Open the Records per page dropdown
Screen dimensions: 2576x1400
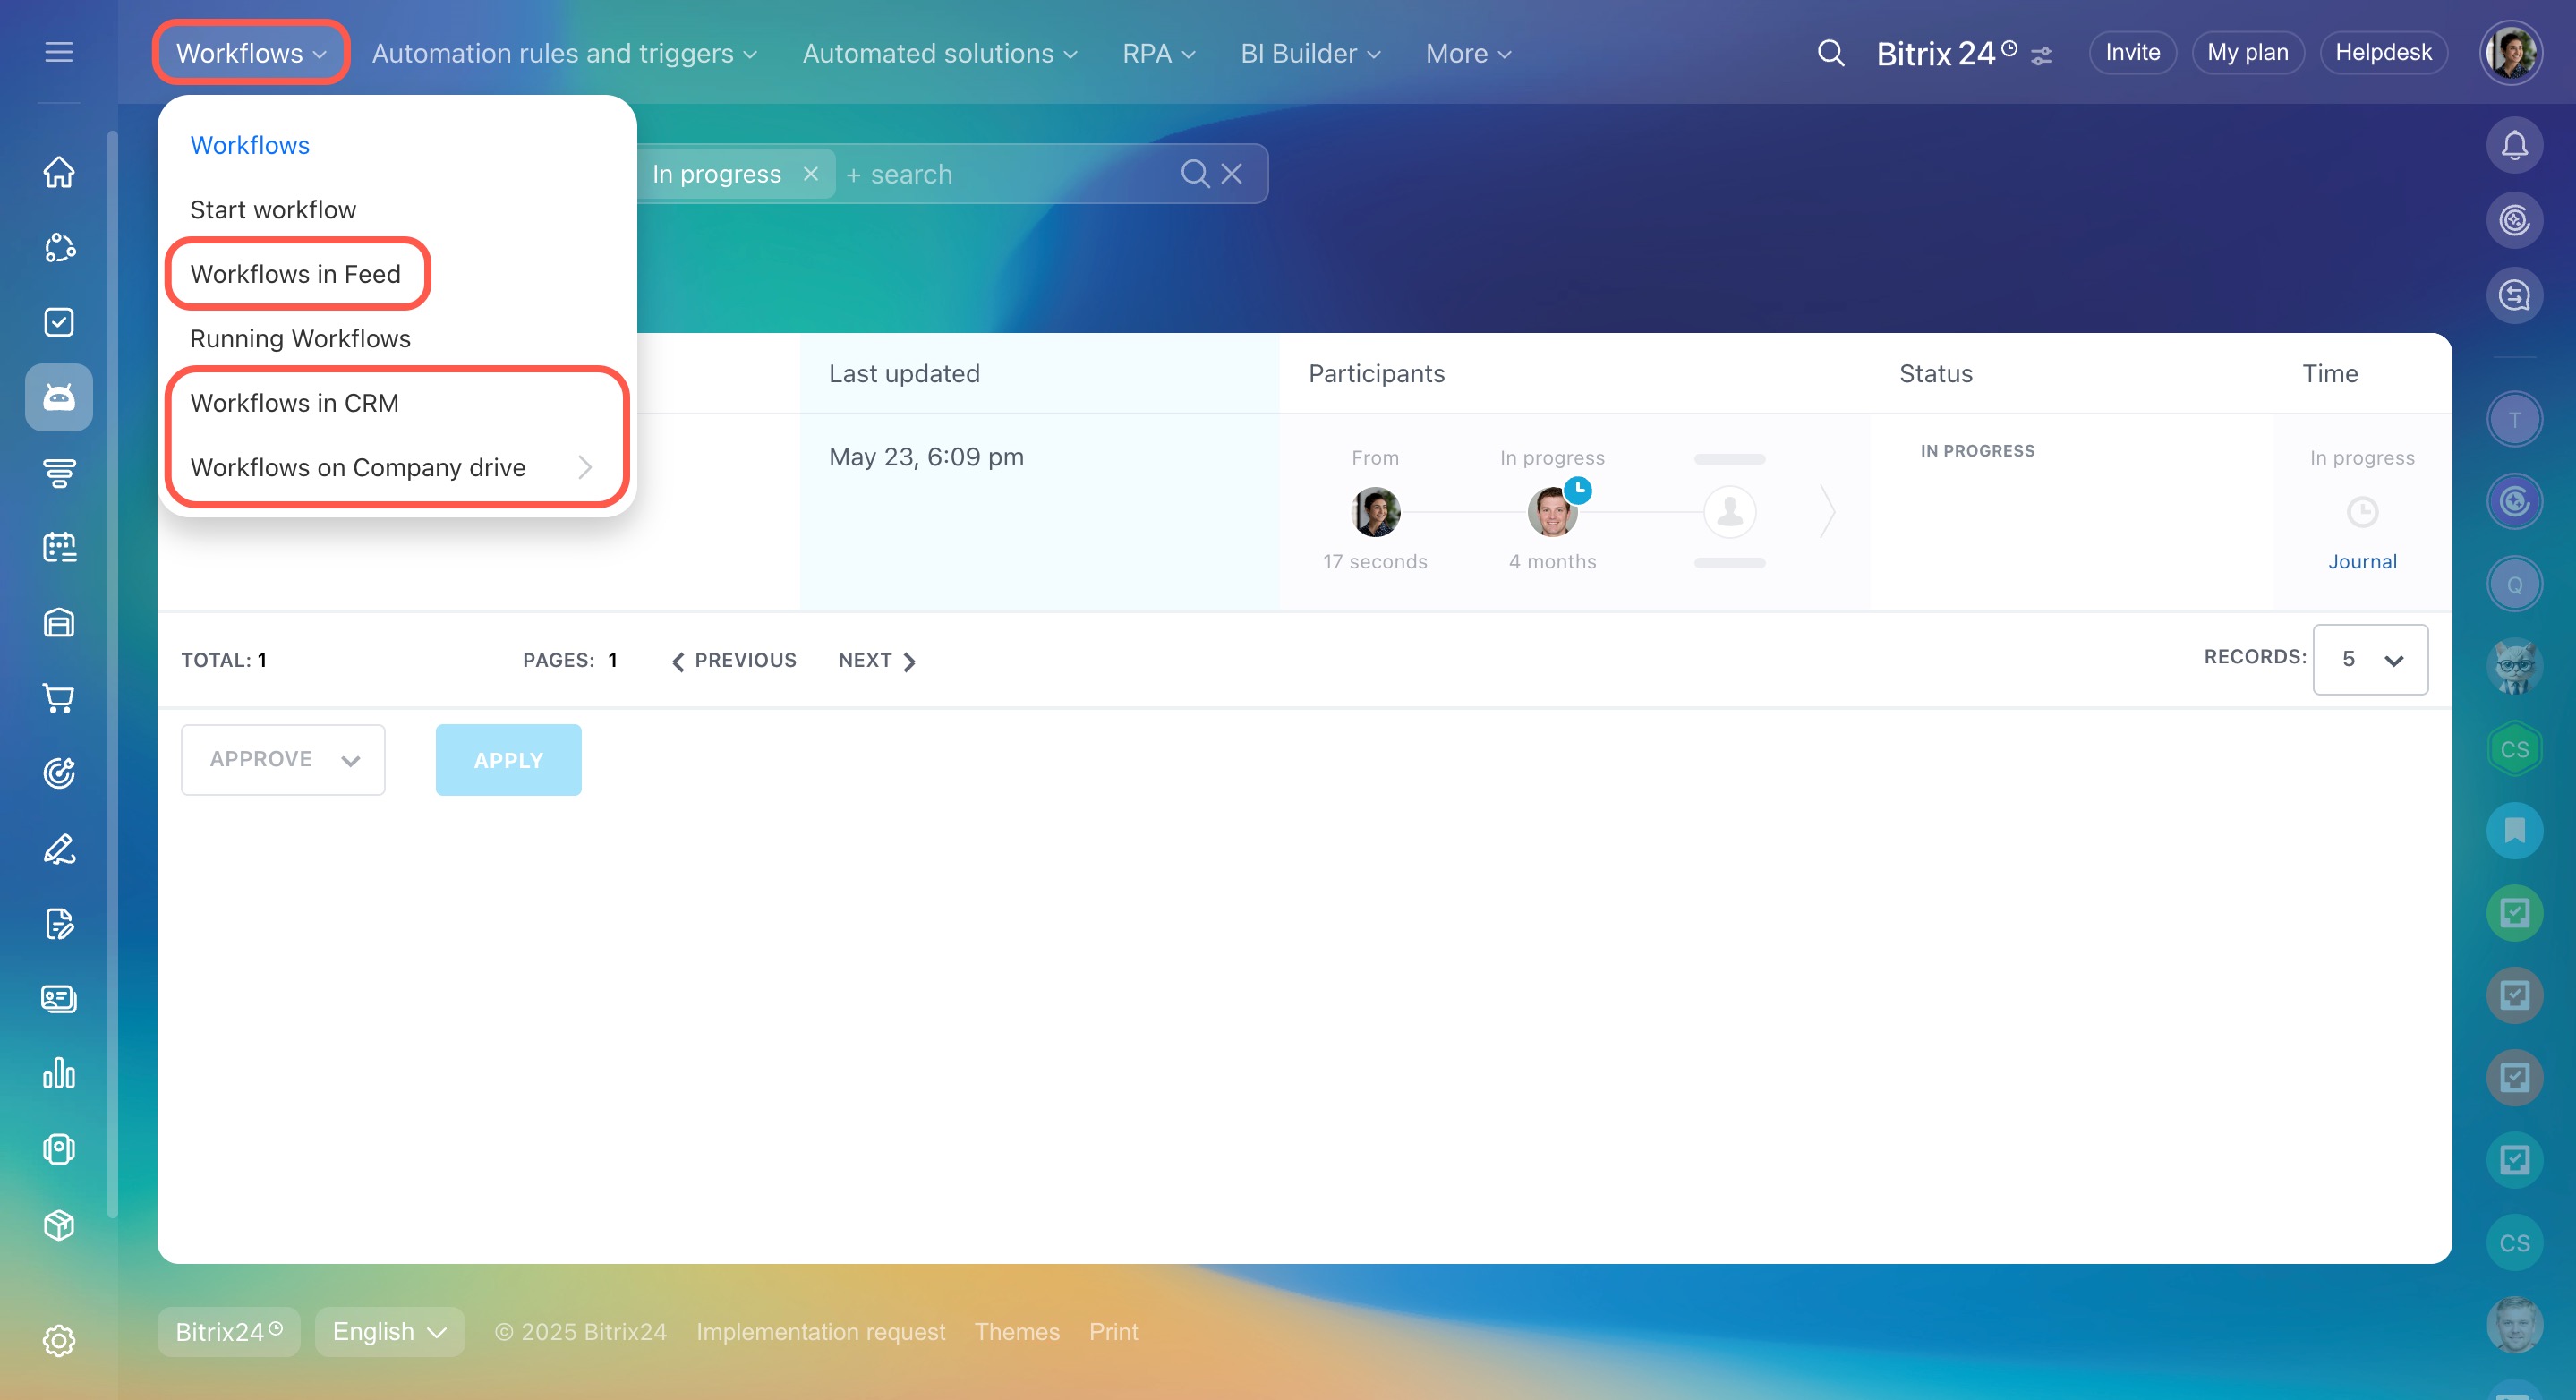pos(2369,659)
